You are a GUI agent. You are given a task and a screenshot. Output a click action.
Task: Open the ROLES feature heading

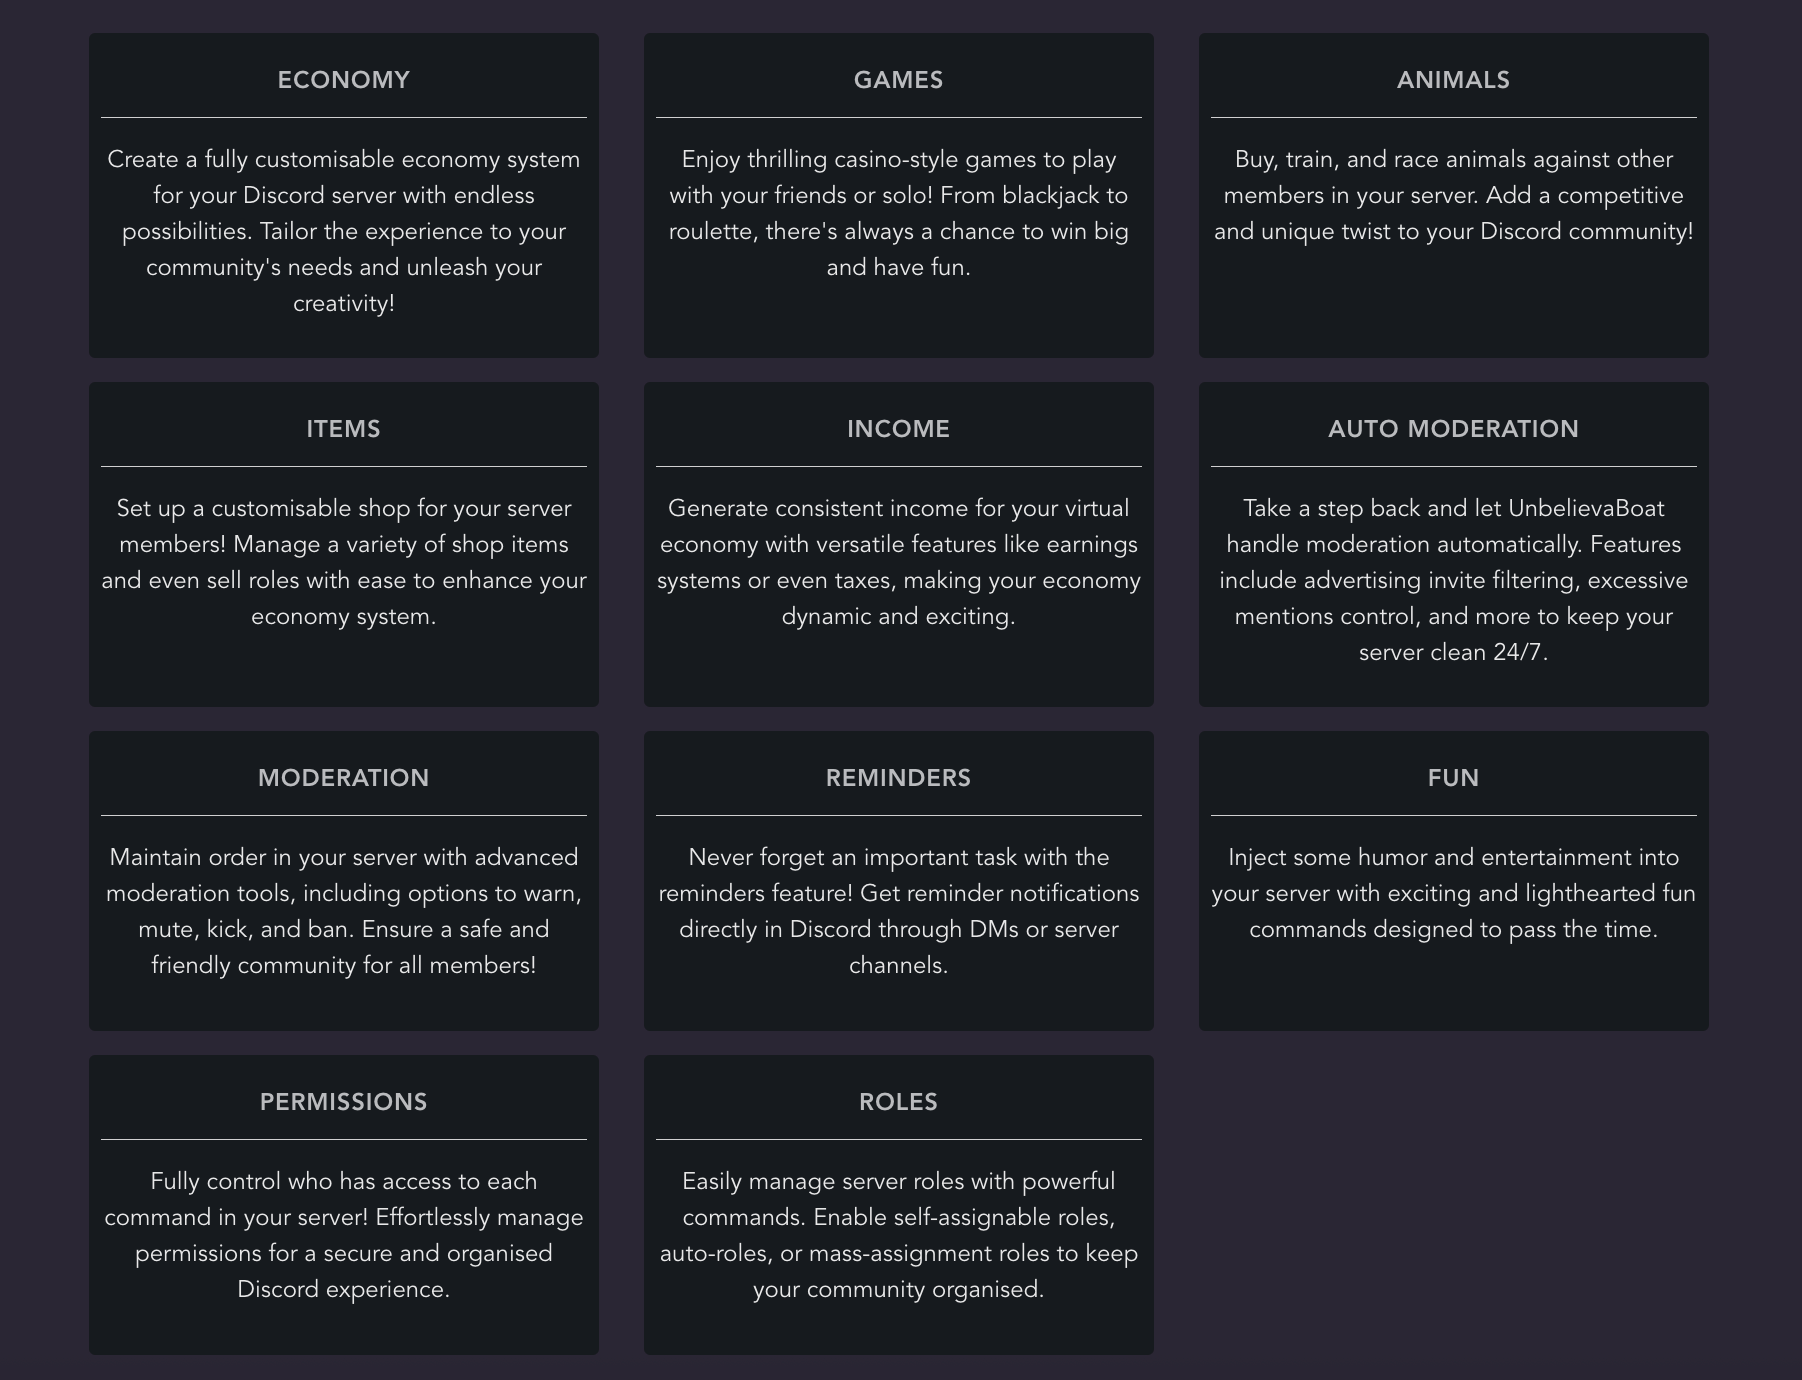click(898, 1102)
